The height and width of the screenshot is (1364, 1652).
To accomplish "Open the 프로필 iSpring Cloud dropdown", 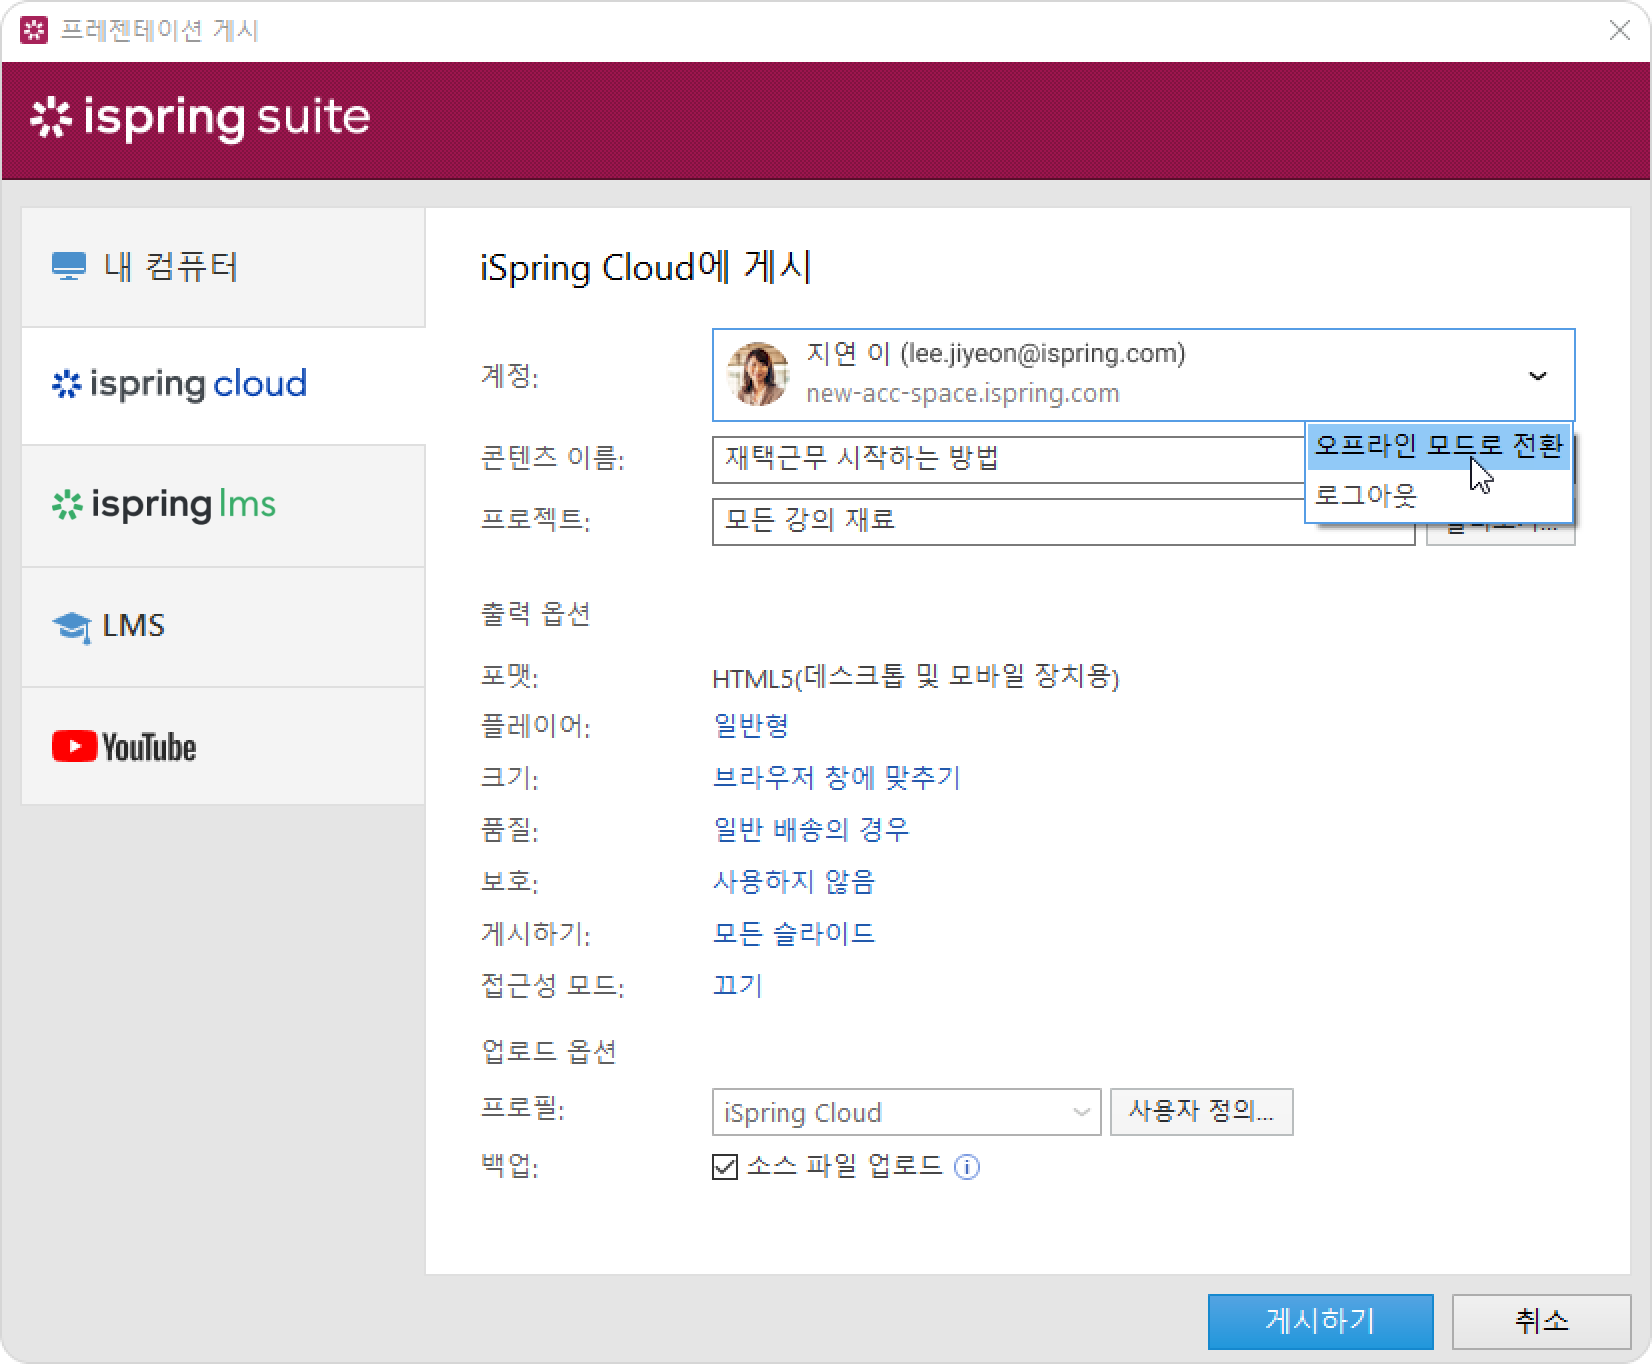I will pos(905,1112).
